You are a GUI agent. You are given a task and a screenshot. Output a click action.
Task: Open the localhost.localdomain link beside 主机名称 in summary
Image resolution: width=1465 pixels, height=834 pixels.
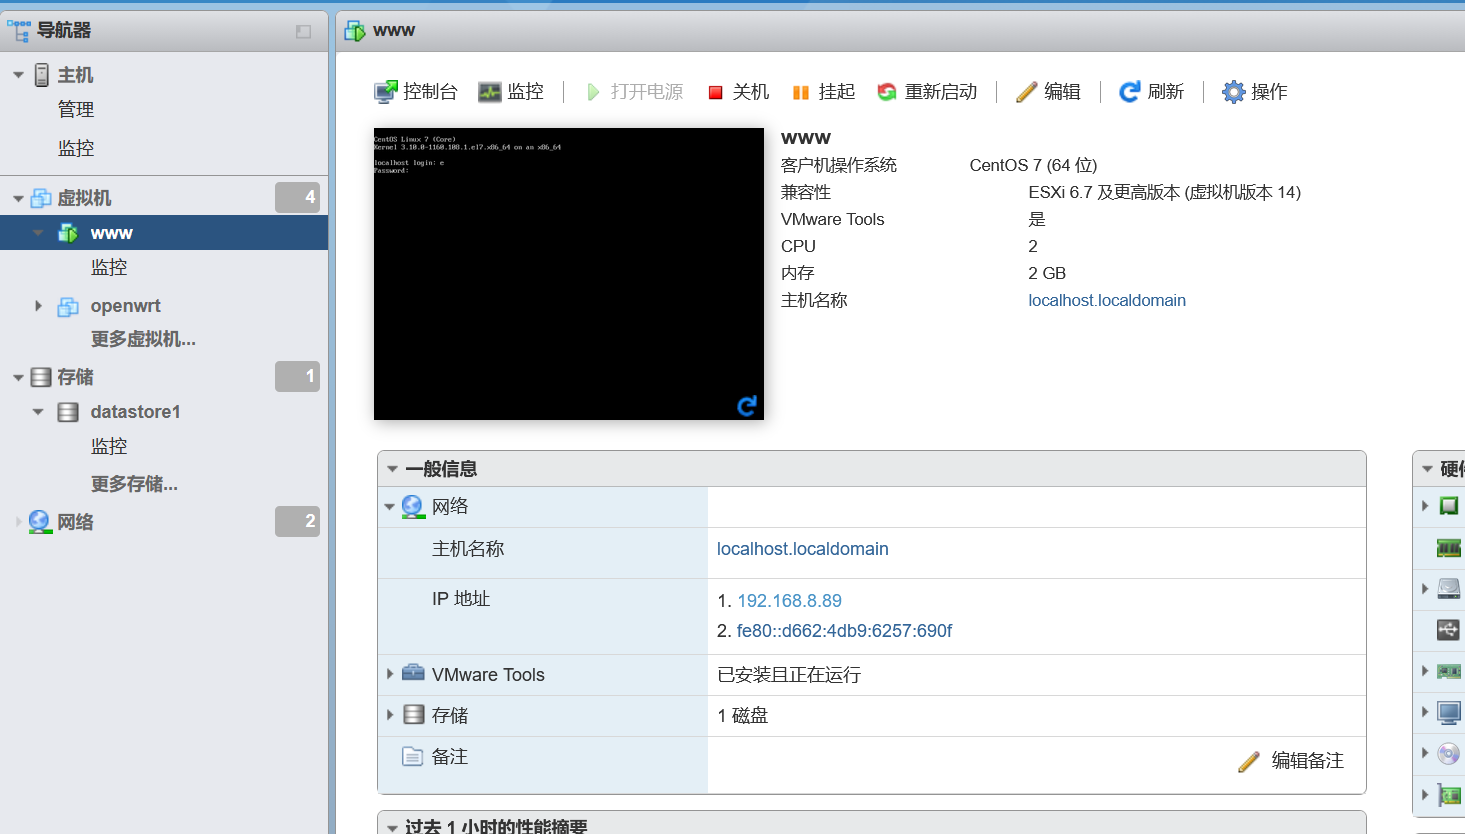coord(1107,300)
